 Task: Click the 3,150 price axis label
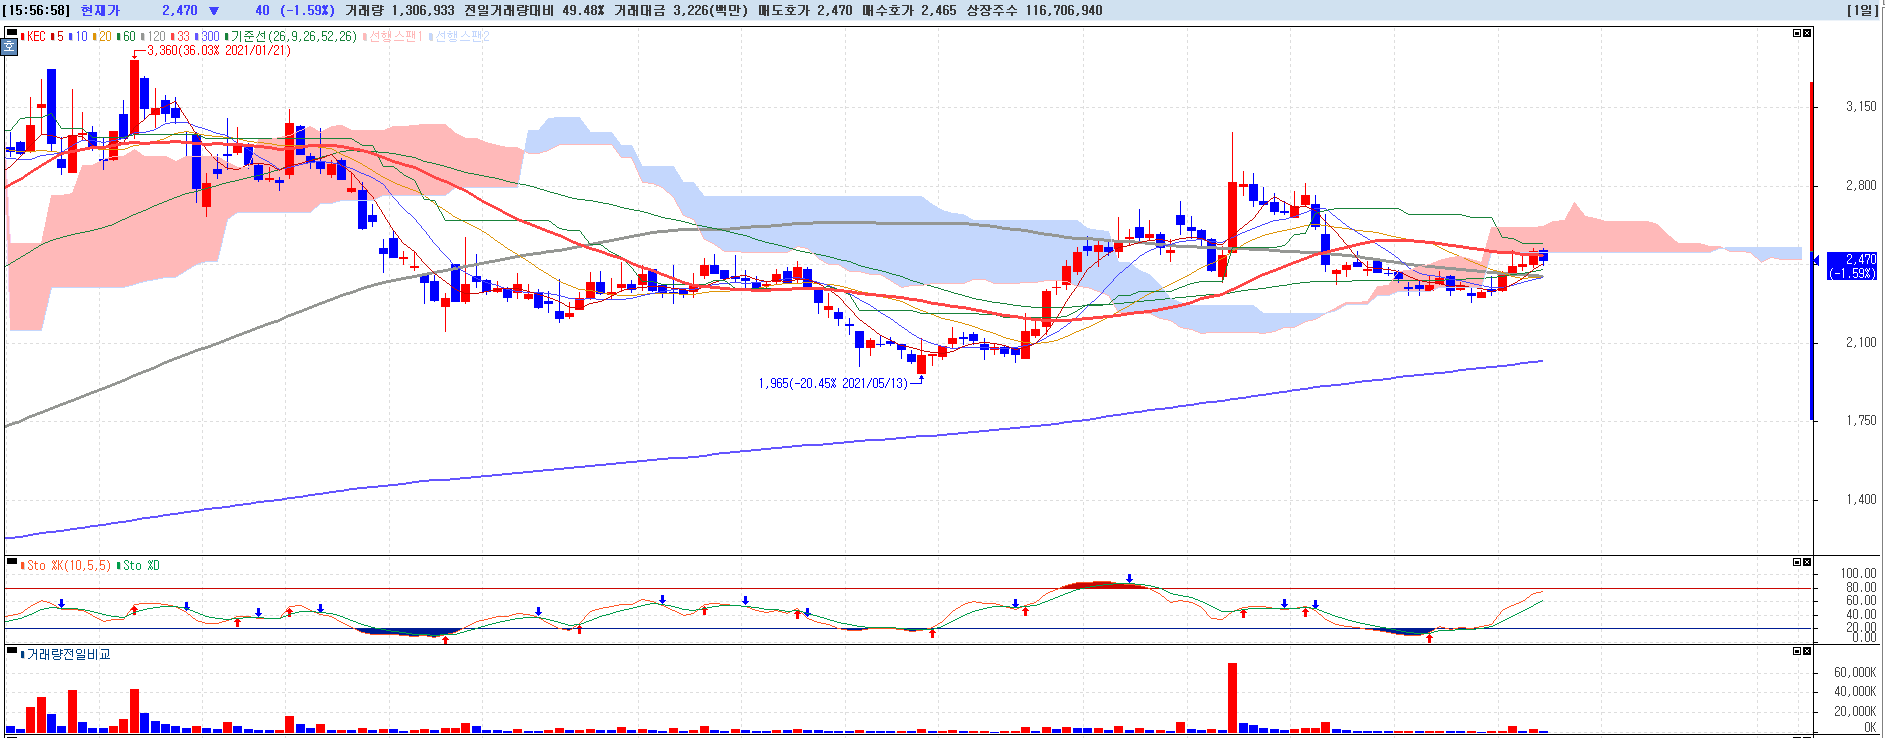click(x=1861, y=106)
